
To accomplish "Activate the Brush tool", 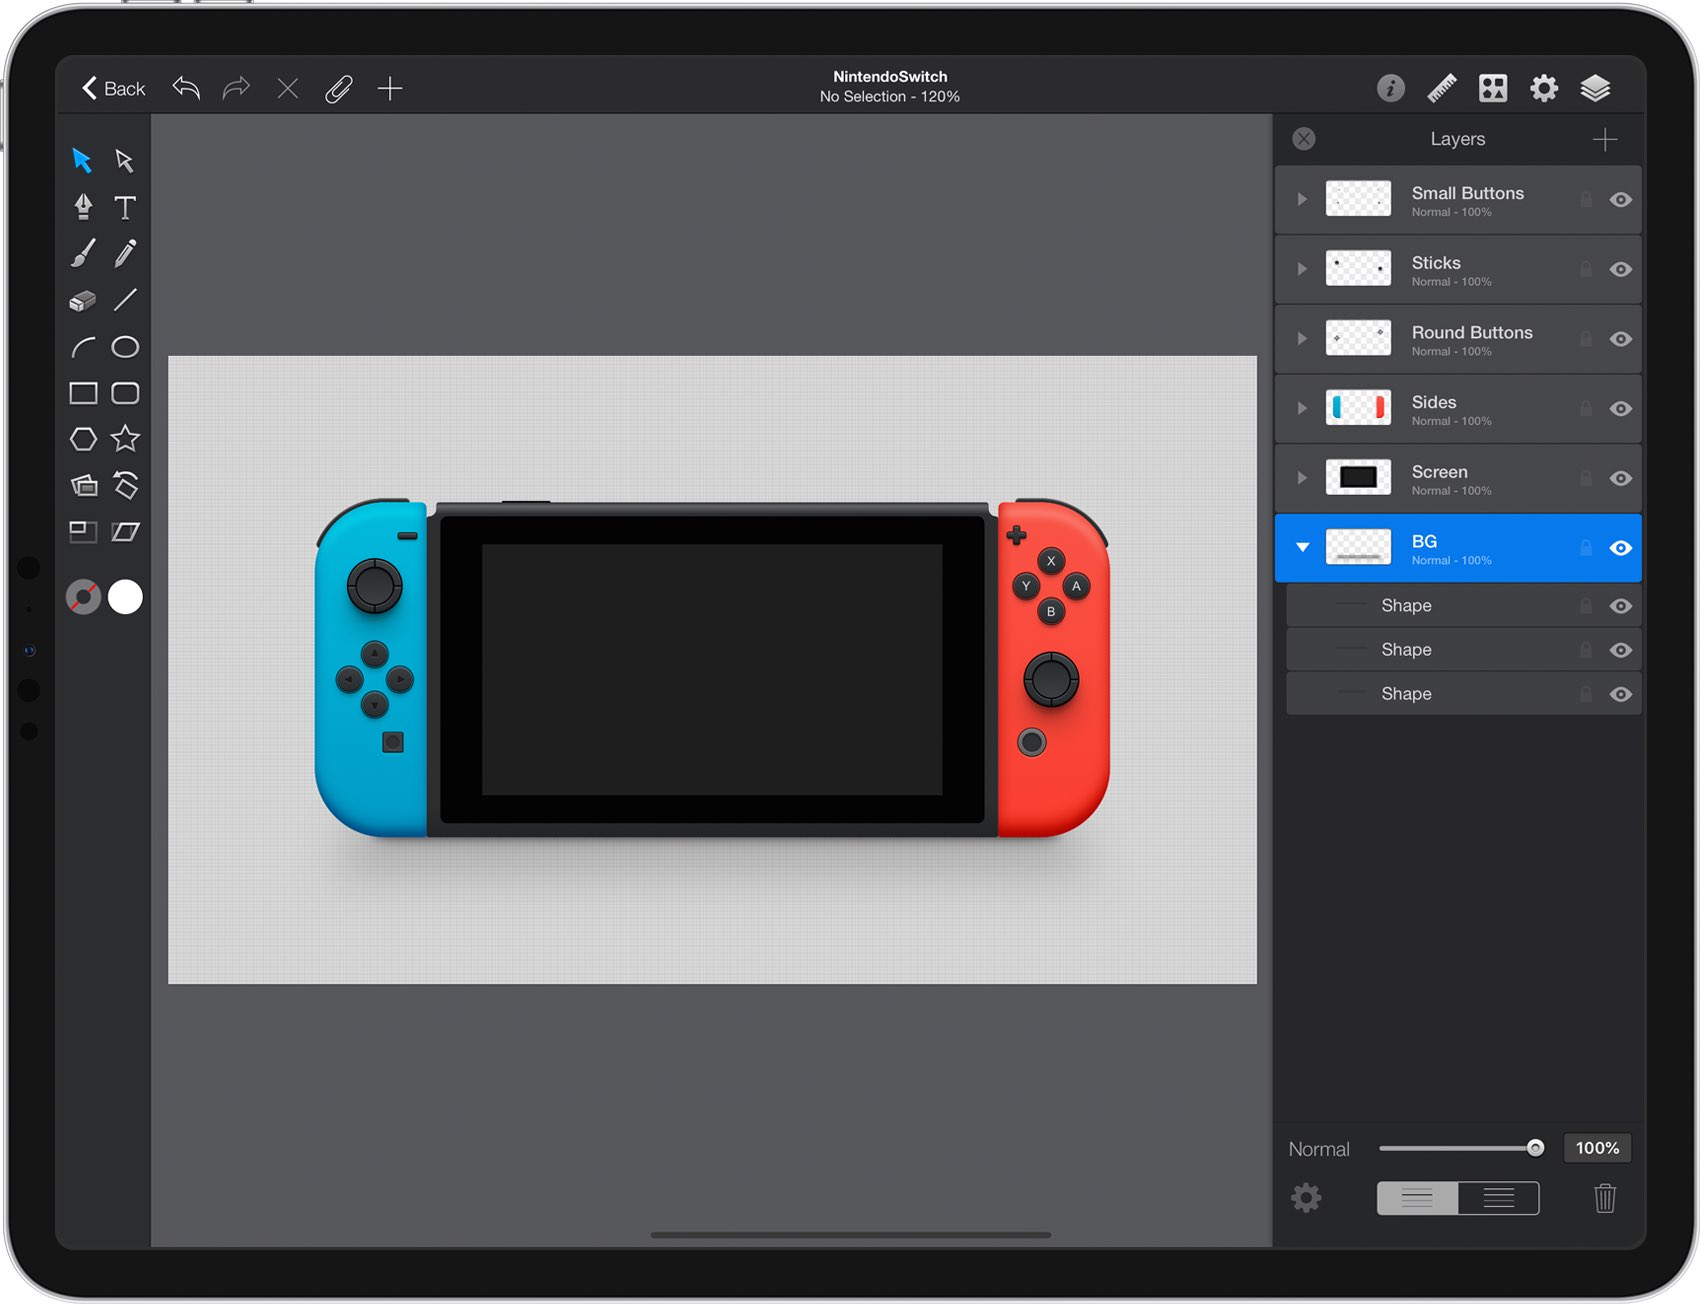I will pos(83,253).
